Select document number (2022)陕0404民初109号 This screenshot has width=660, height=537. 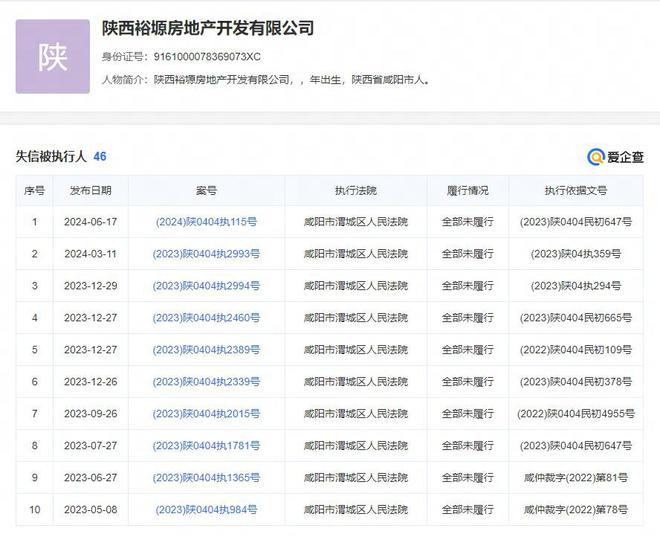click(x=576, y=350)
